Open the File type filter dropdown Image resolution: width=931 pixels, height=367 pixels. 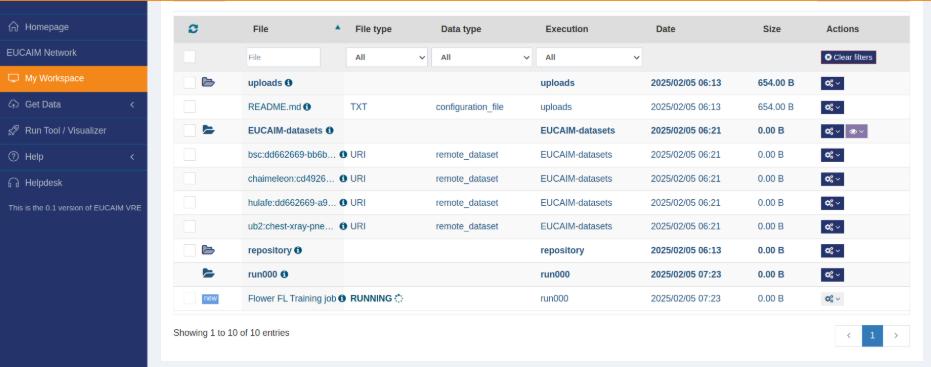(x=387, y=58)
